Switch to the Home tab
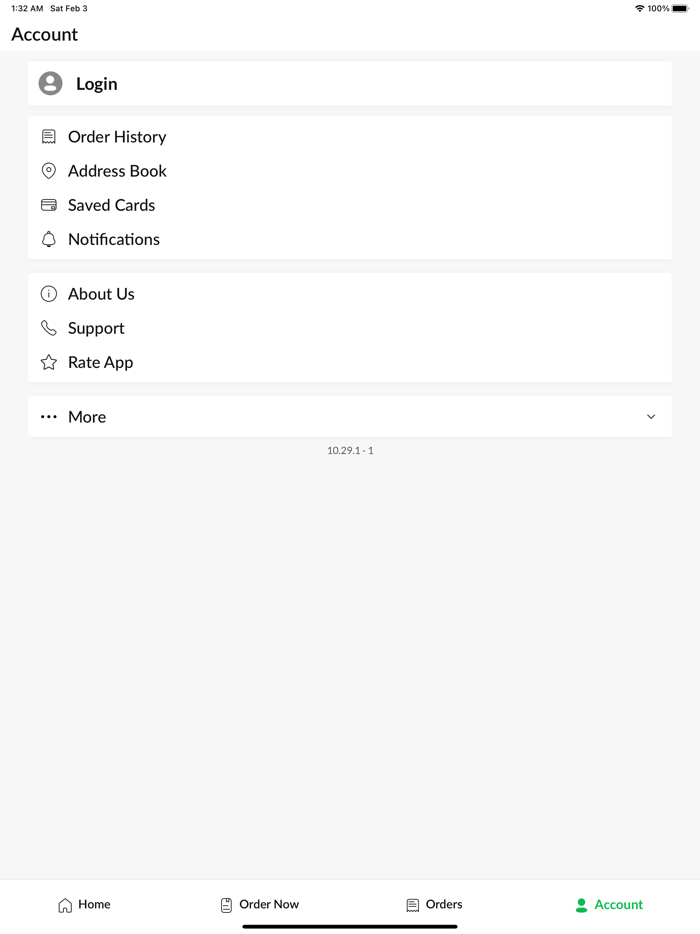This screenshot has height=934, width=700. pyautogui.click(x=84, y=905)
